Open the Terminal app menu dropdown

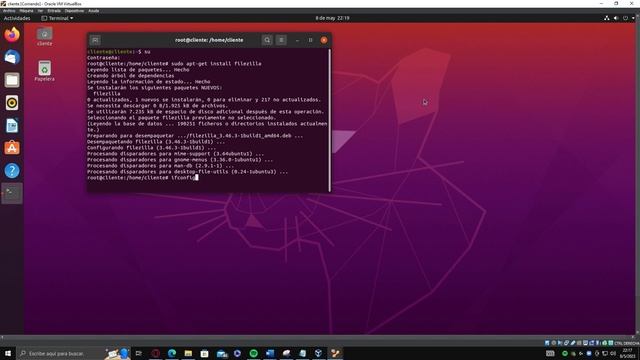pyautogui.click(x=58, y=18)
